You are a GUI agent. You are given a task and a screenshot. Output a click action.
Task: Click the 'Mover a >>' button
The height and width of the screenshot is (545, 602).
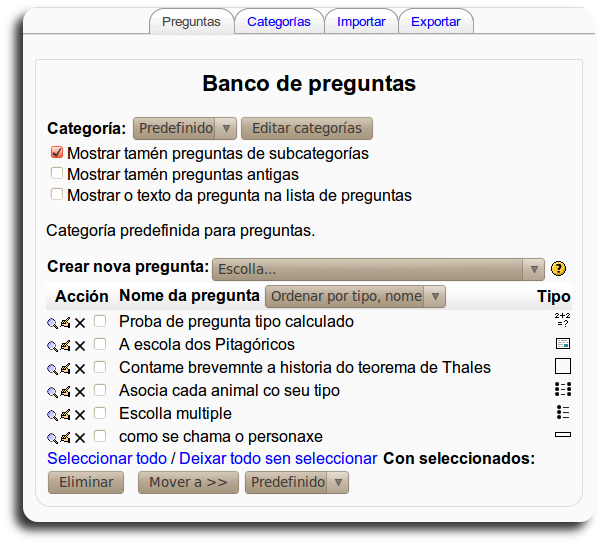click(x=188, y=482)
